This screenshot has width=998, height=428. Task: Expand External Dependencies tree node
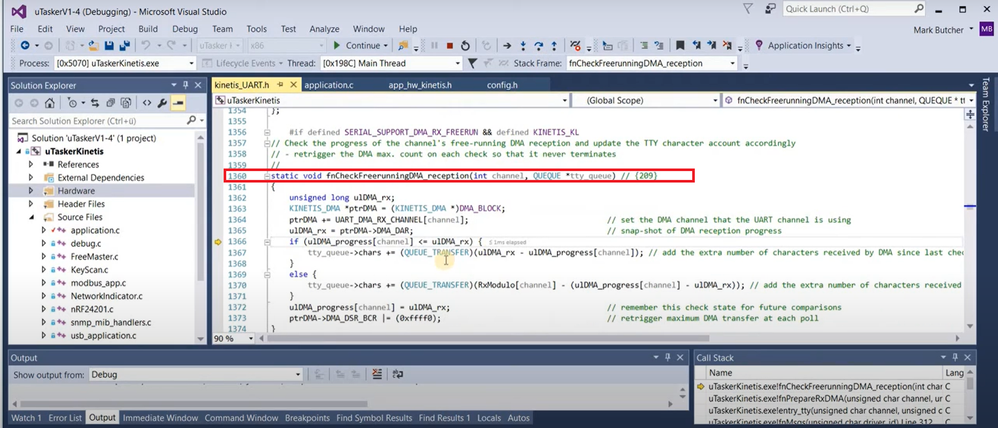tap(31, 178)
